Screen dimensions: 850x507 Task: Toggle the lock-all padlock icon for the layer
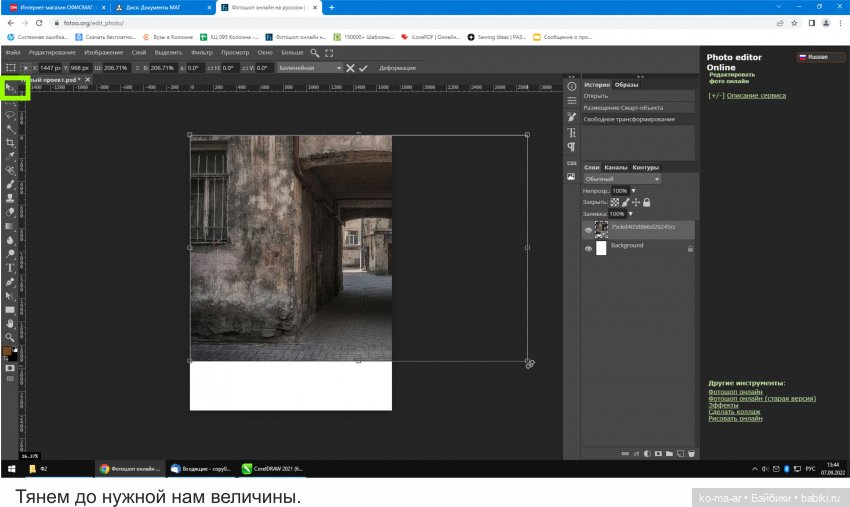pos(647,202)
